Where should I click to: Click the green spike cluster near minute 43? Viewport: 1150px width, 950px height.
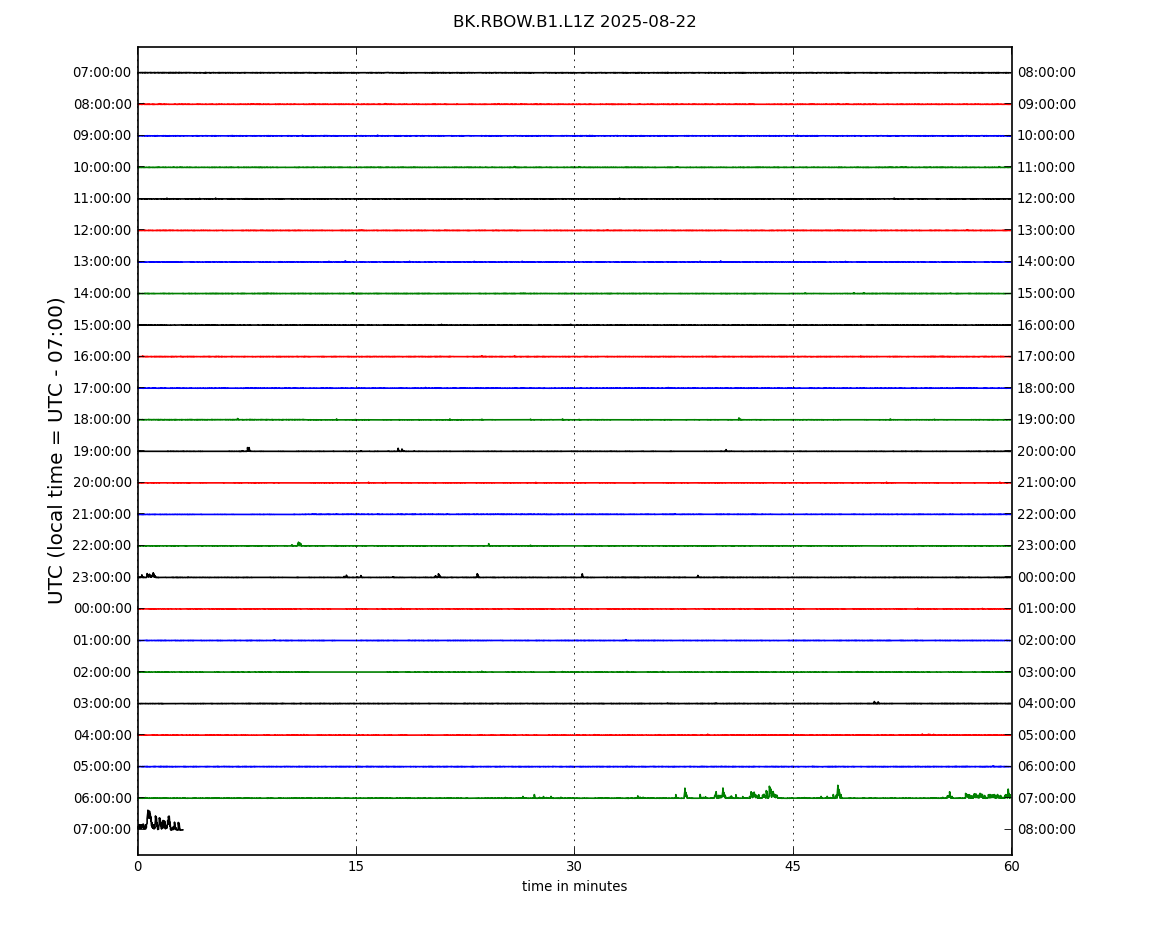click(x=764, y=793)
